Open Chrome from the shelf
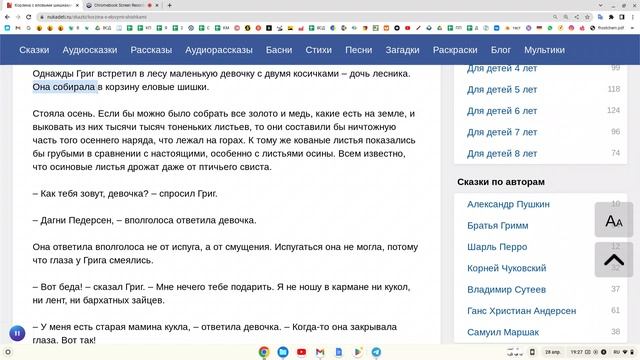 tap(264, 352)
